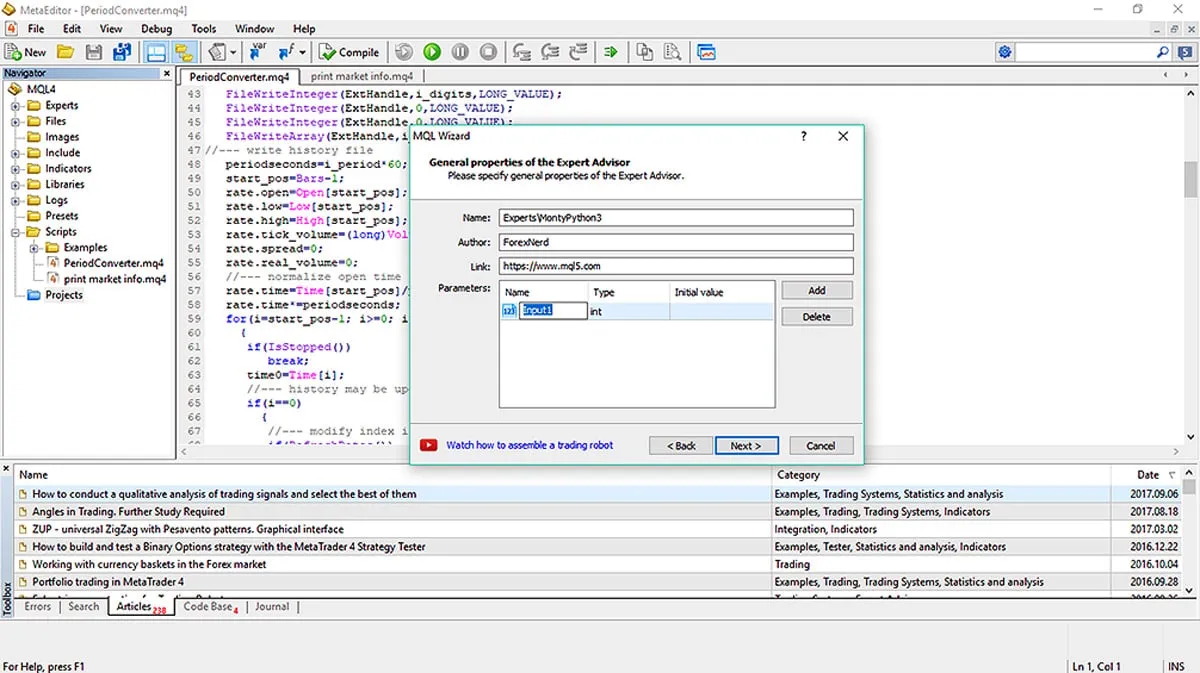Click the search magnifier icon in toolbar

1162,52
